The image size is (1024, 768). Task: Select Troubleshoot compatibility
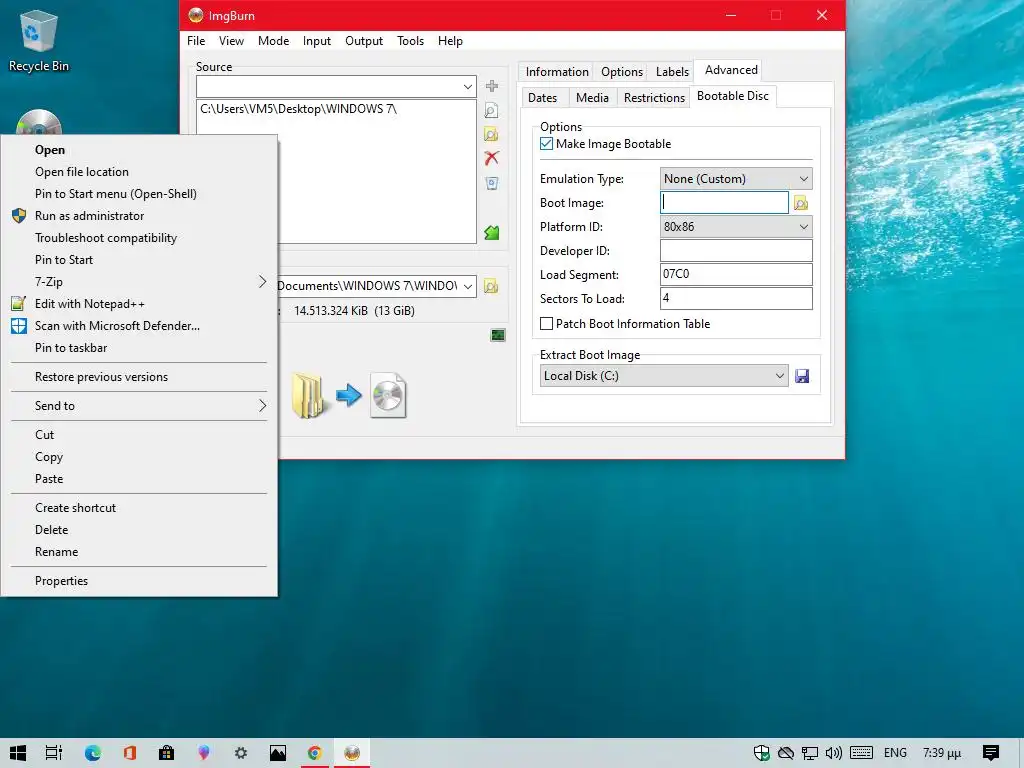tap(139, 238)
